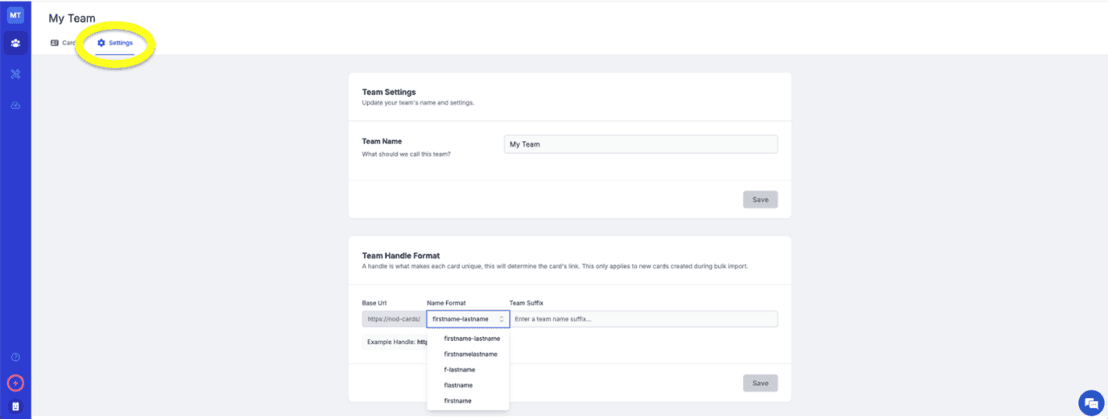Open the help question mark icon
Image resolution: width=1108 pixels, height=419 pixels.
pos(15,357)
